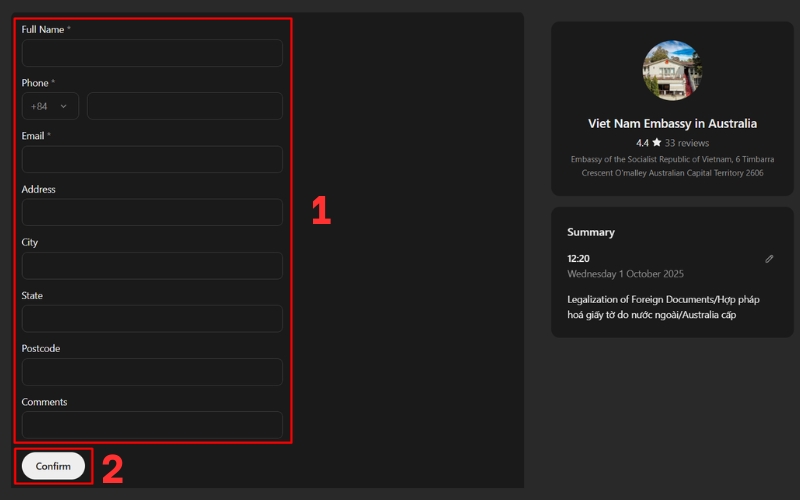
Task: Click the Viet Nam Embassy in Australia title
Action: 672,124
